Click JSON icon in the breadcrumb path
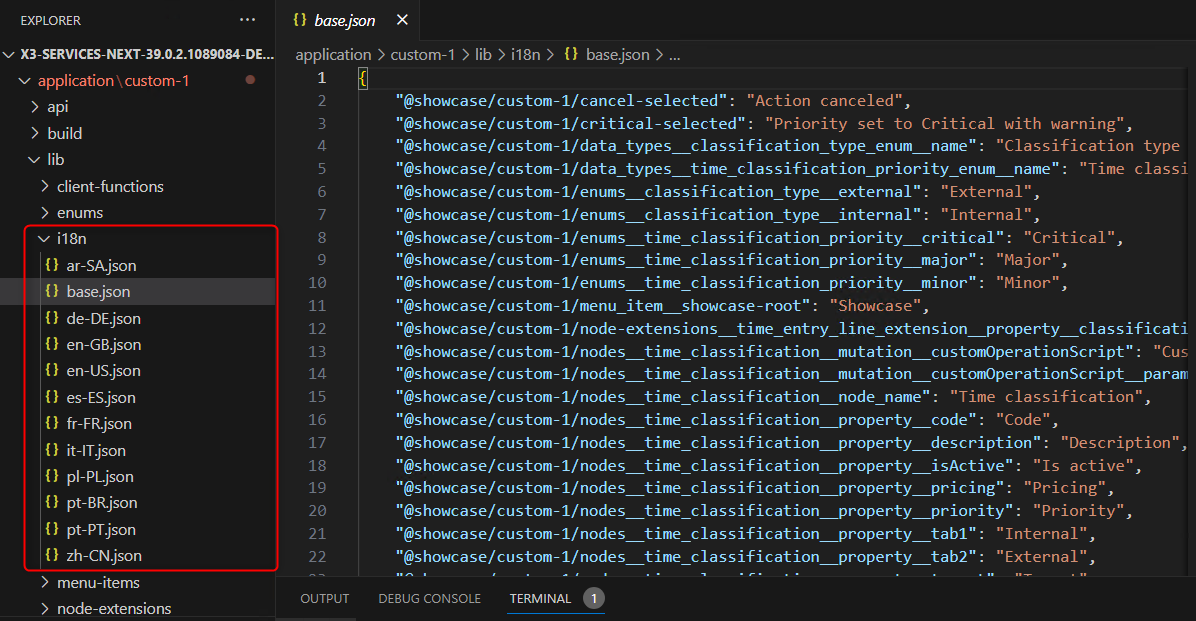Viewport: 1196px width, 621px height. (571, 54)
